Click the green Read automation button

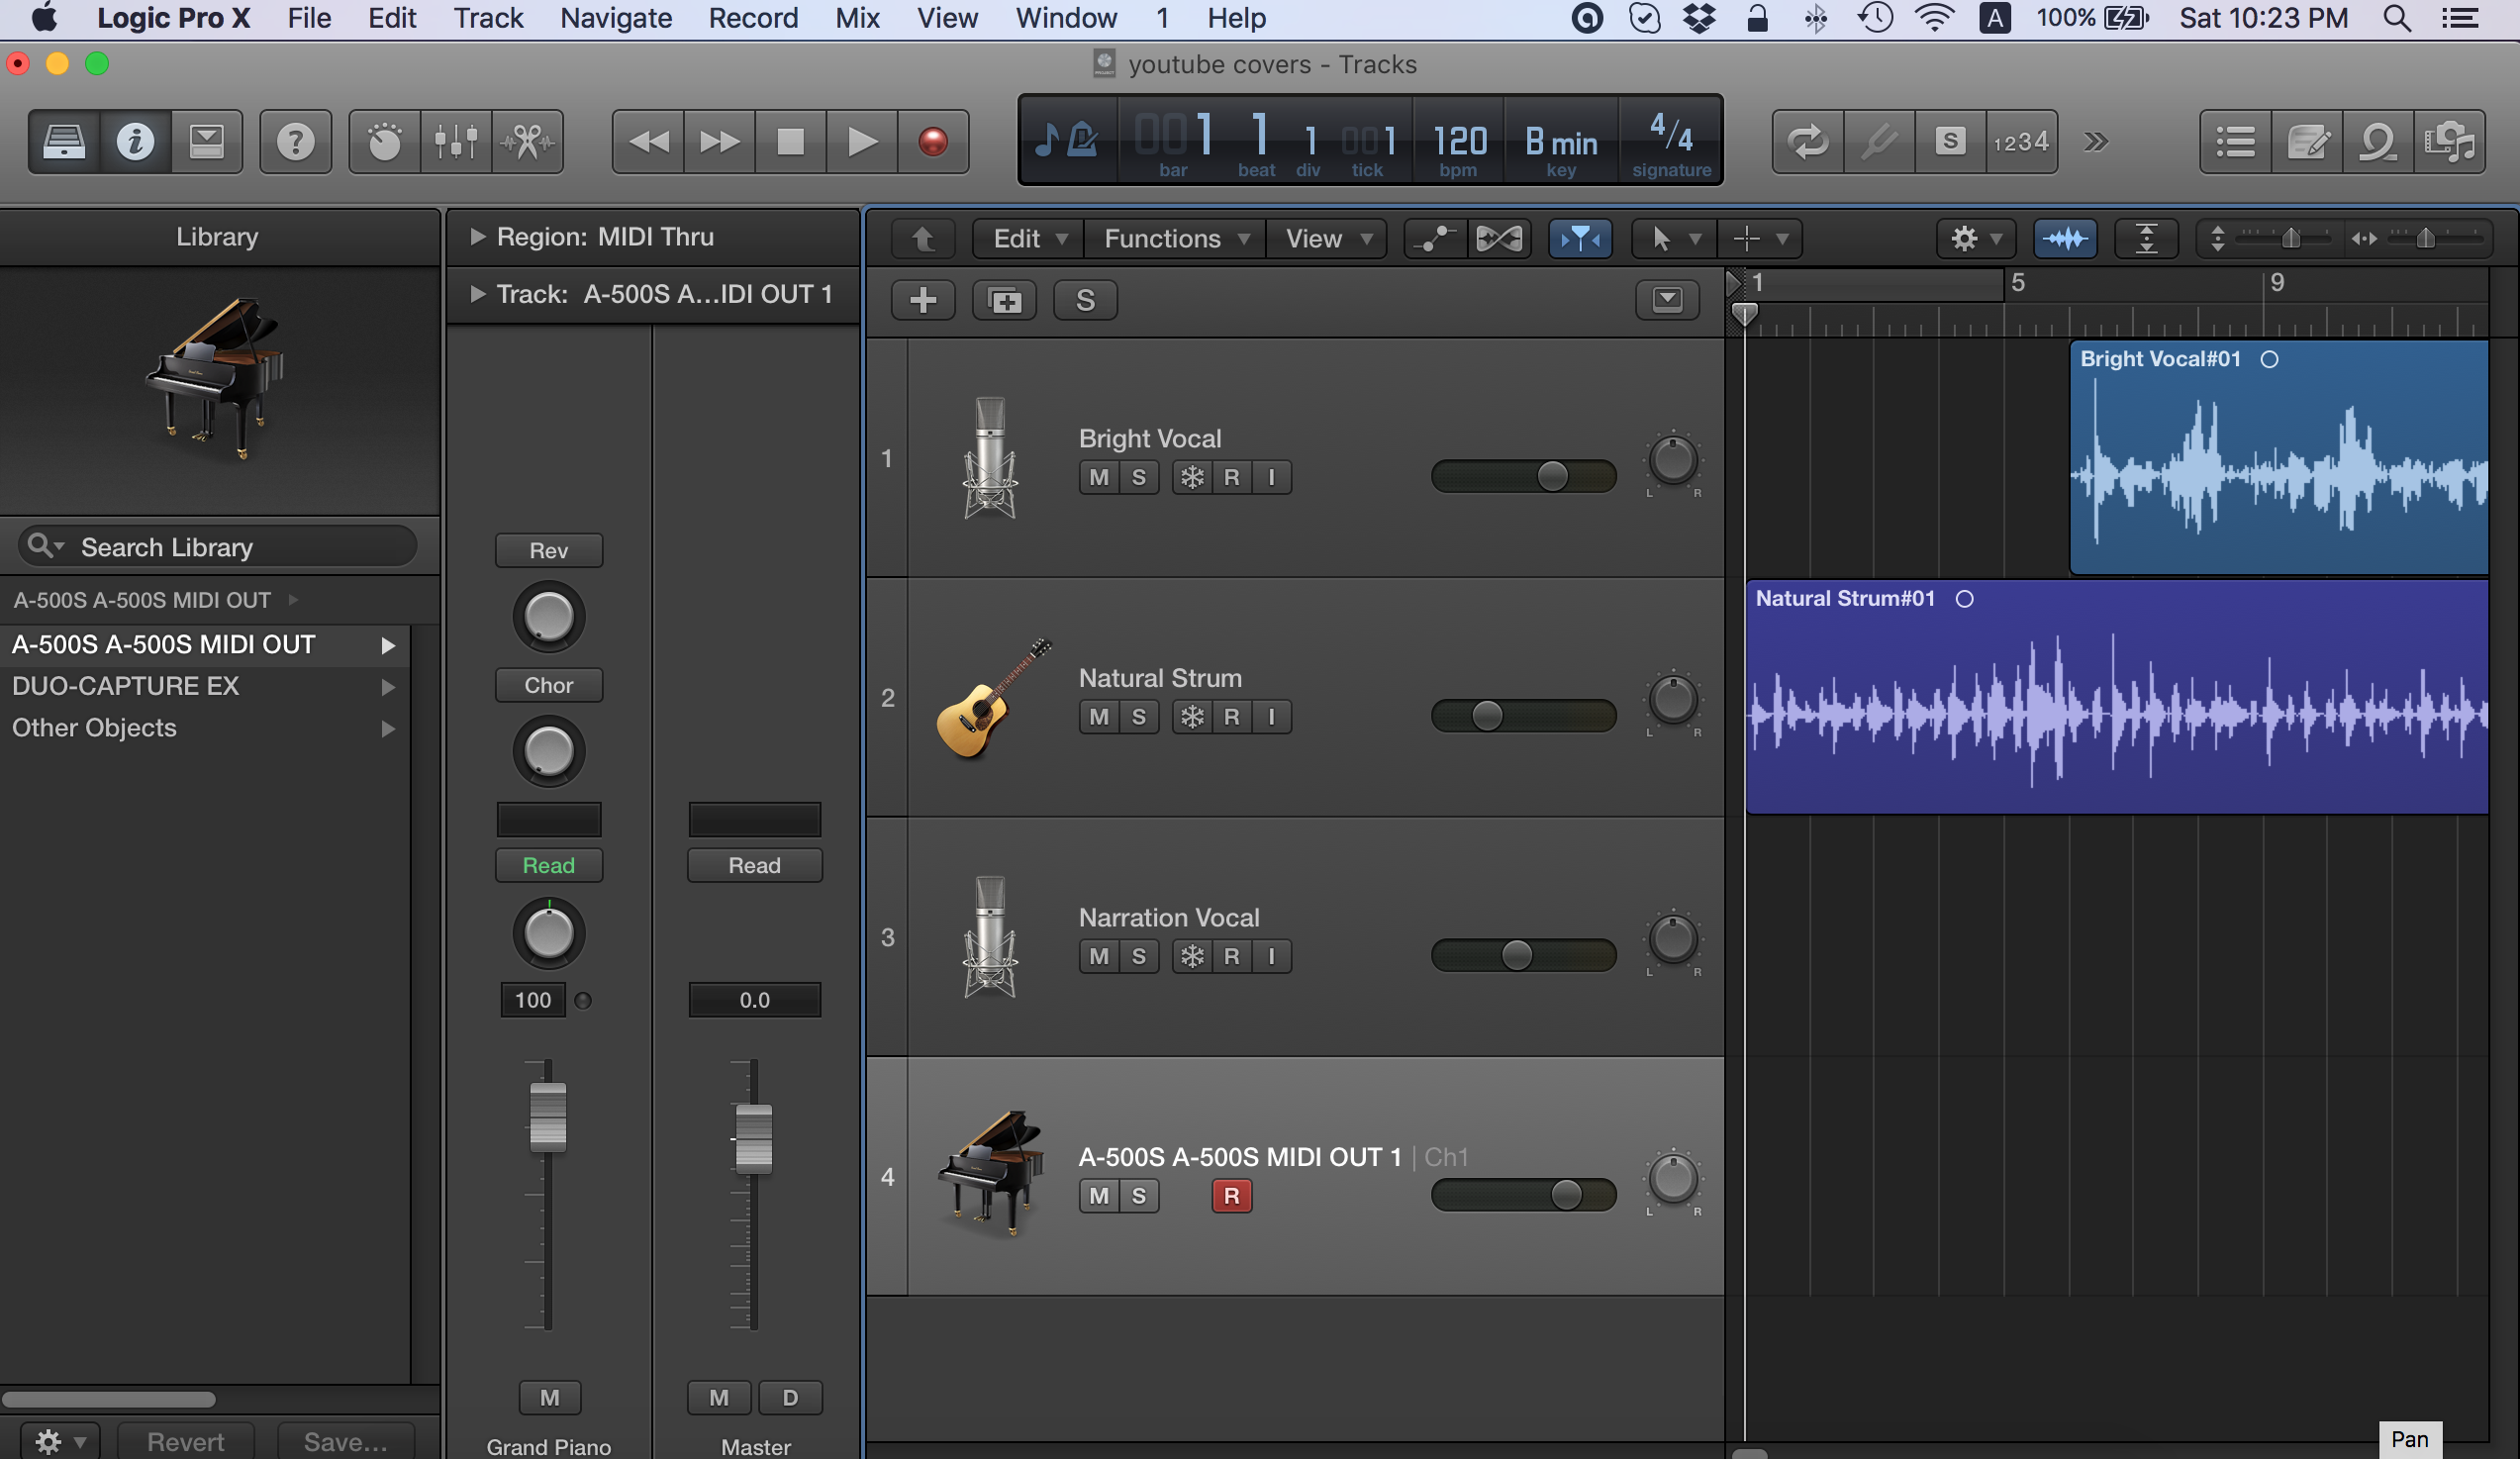(548, 865)
